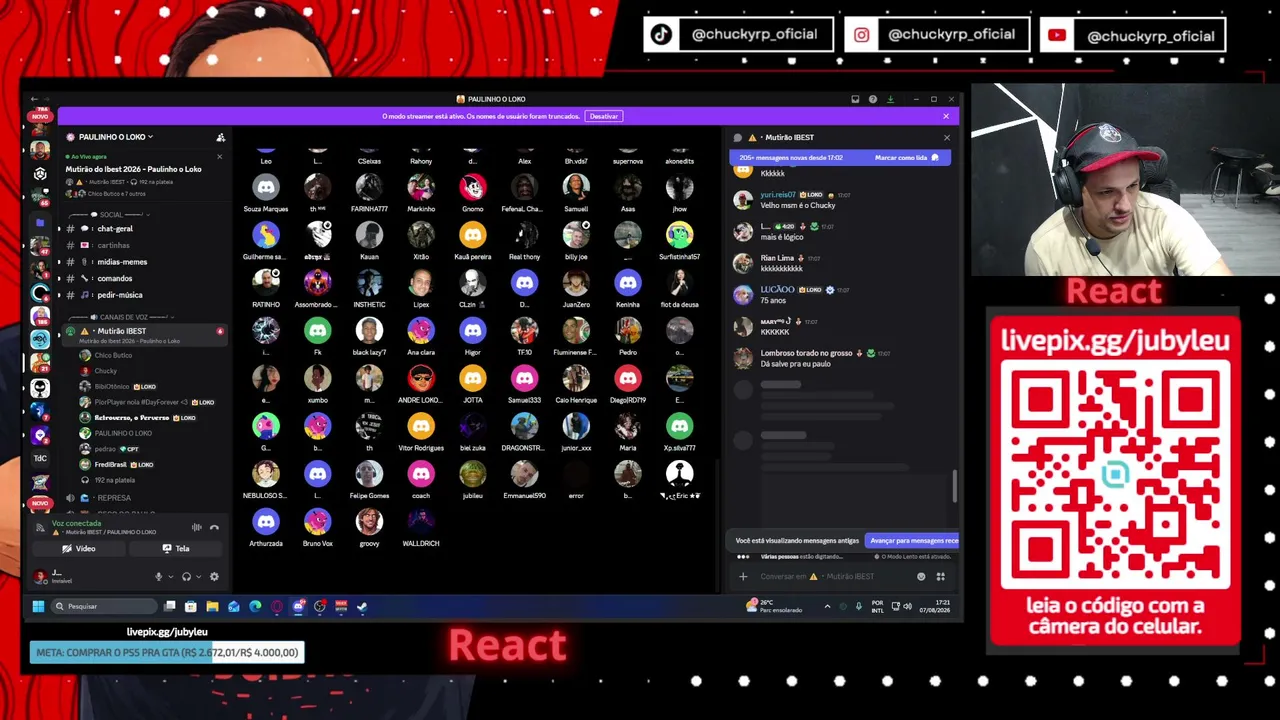Open the Discord help icon
Viewport: 1280px width, 720px height.
pos(873,99)
